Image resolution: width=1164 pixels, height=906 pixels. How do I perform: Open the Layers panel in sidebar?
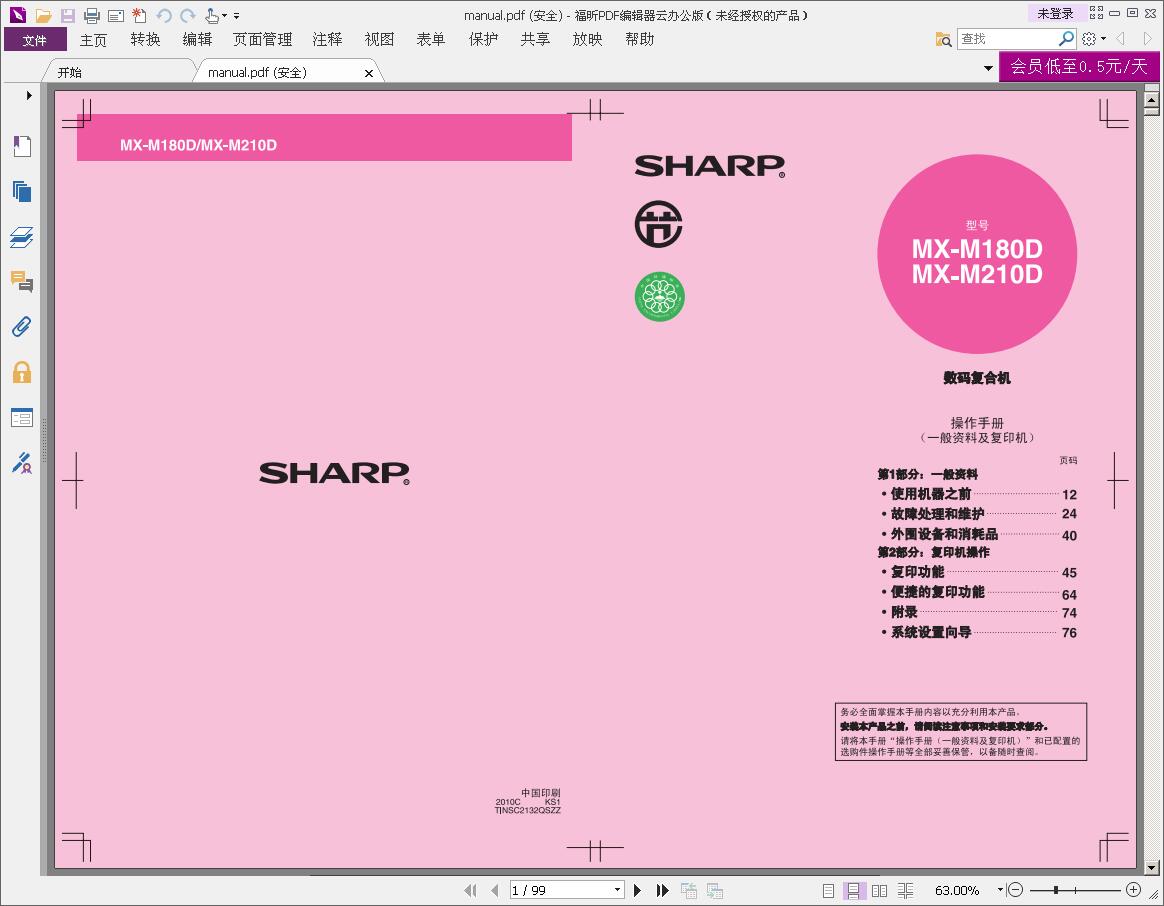point(22,237)
